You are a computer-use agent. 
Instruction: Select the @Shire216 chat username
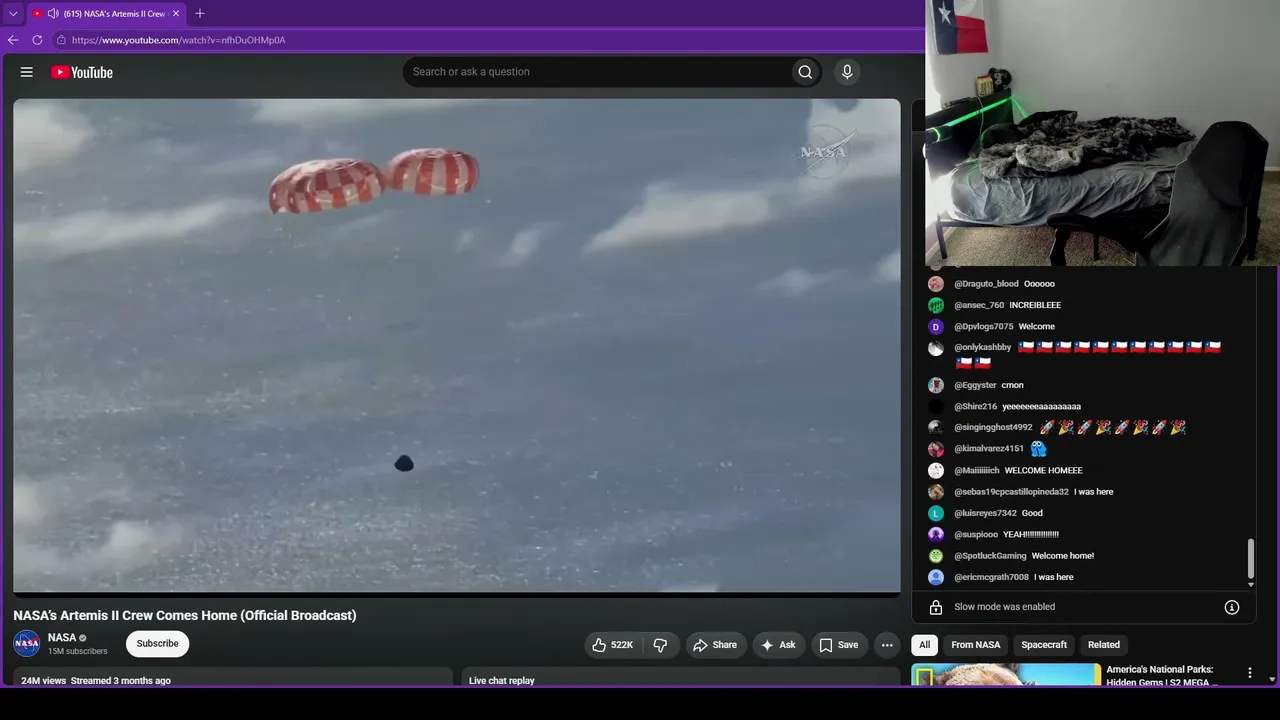point(975,407)
